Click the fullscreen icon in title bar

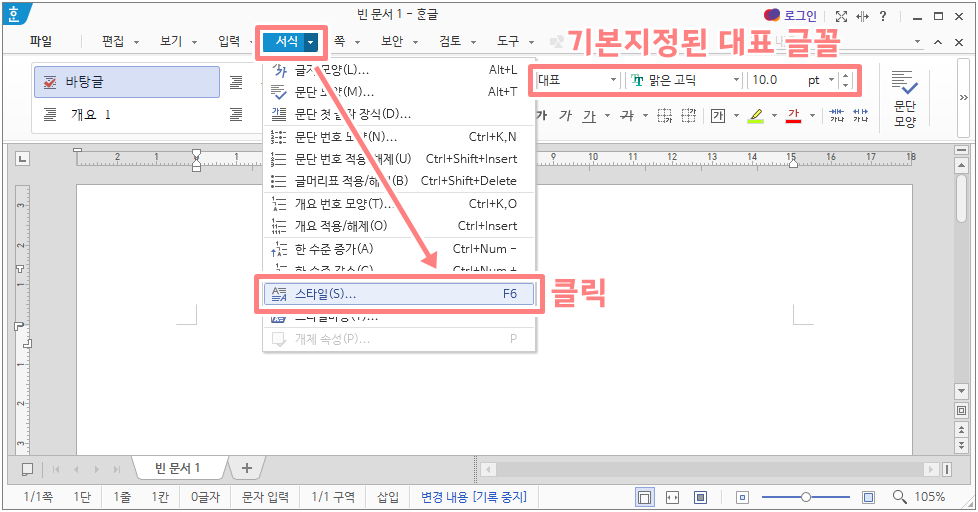coord(841,17)
